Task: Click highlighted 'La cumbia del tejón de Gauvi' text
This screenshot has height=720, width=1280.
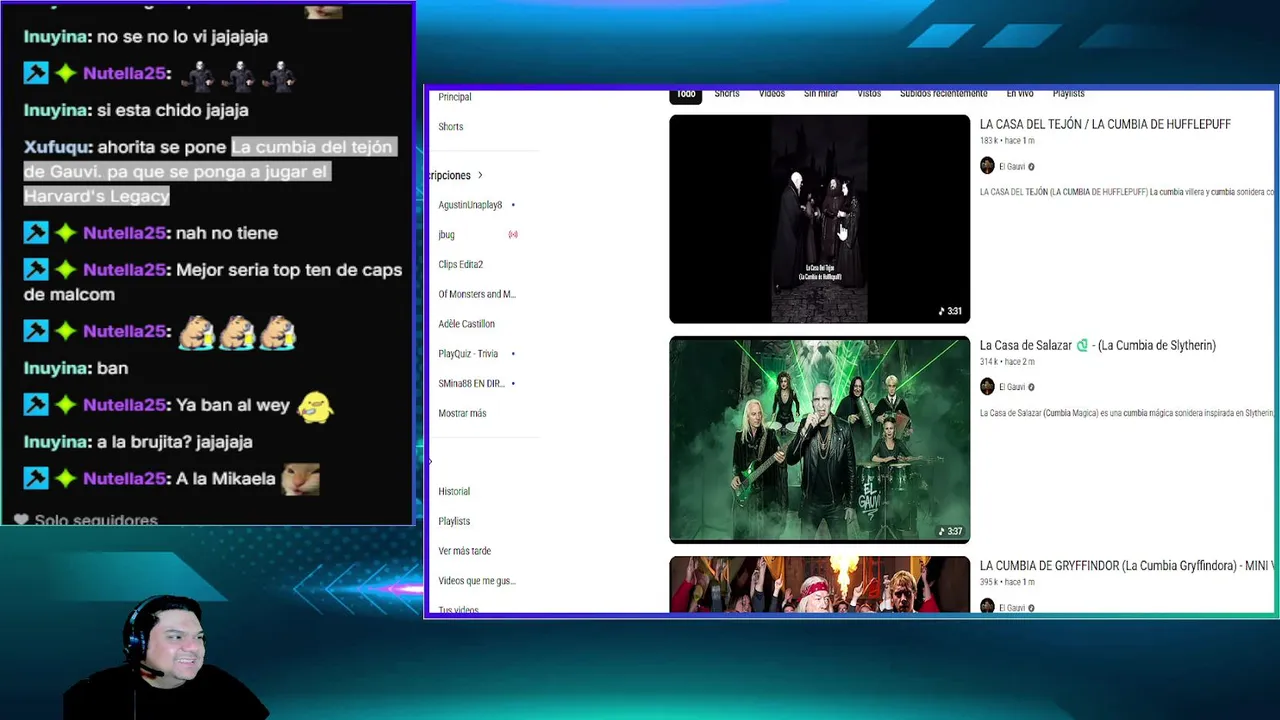Action: pos(209,172)
